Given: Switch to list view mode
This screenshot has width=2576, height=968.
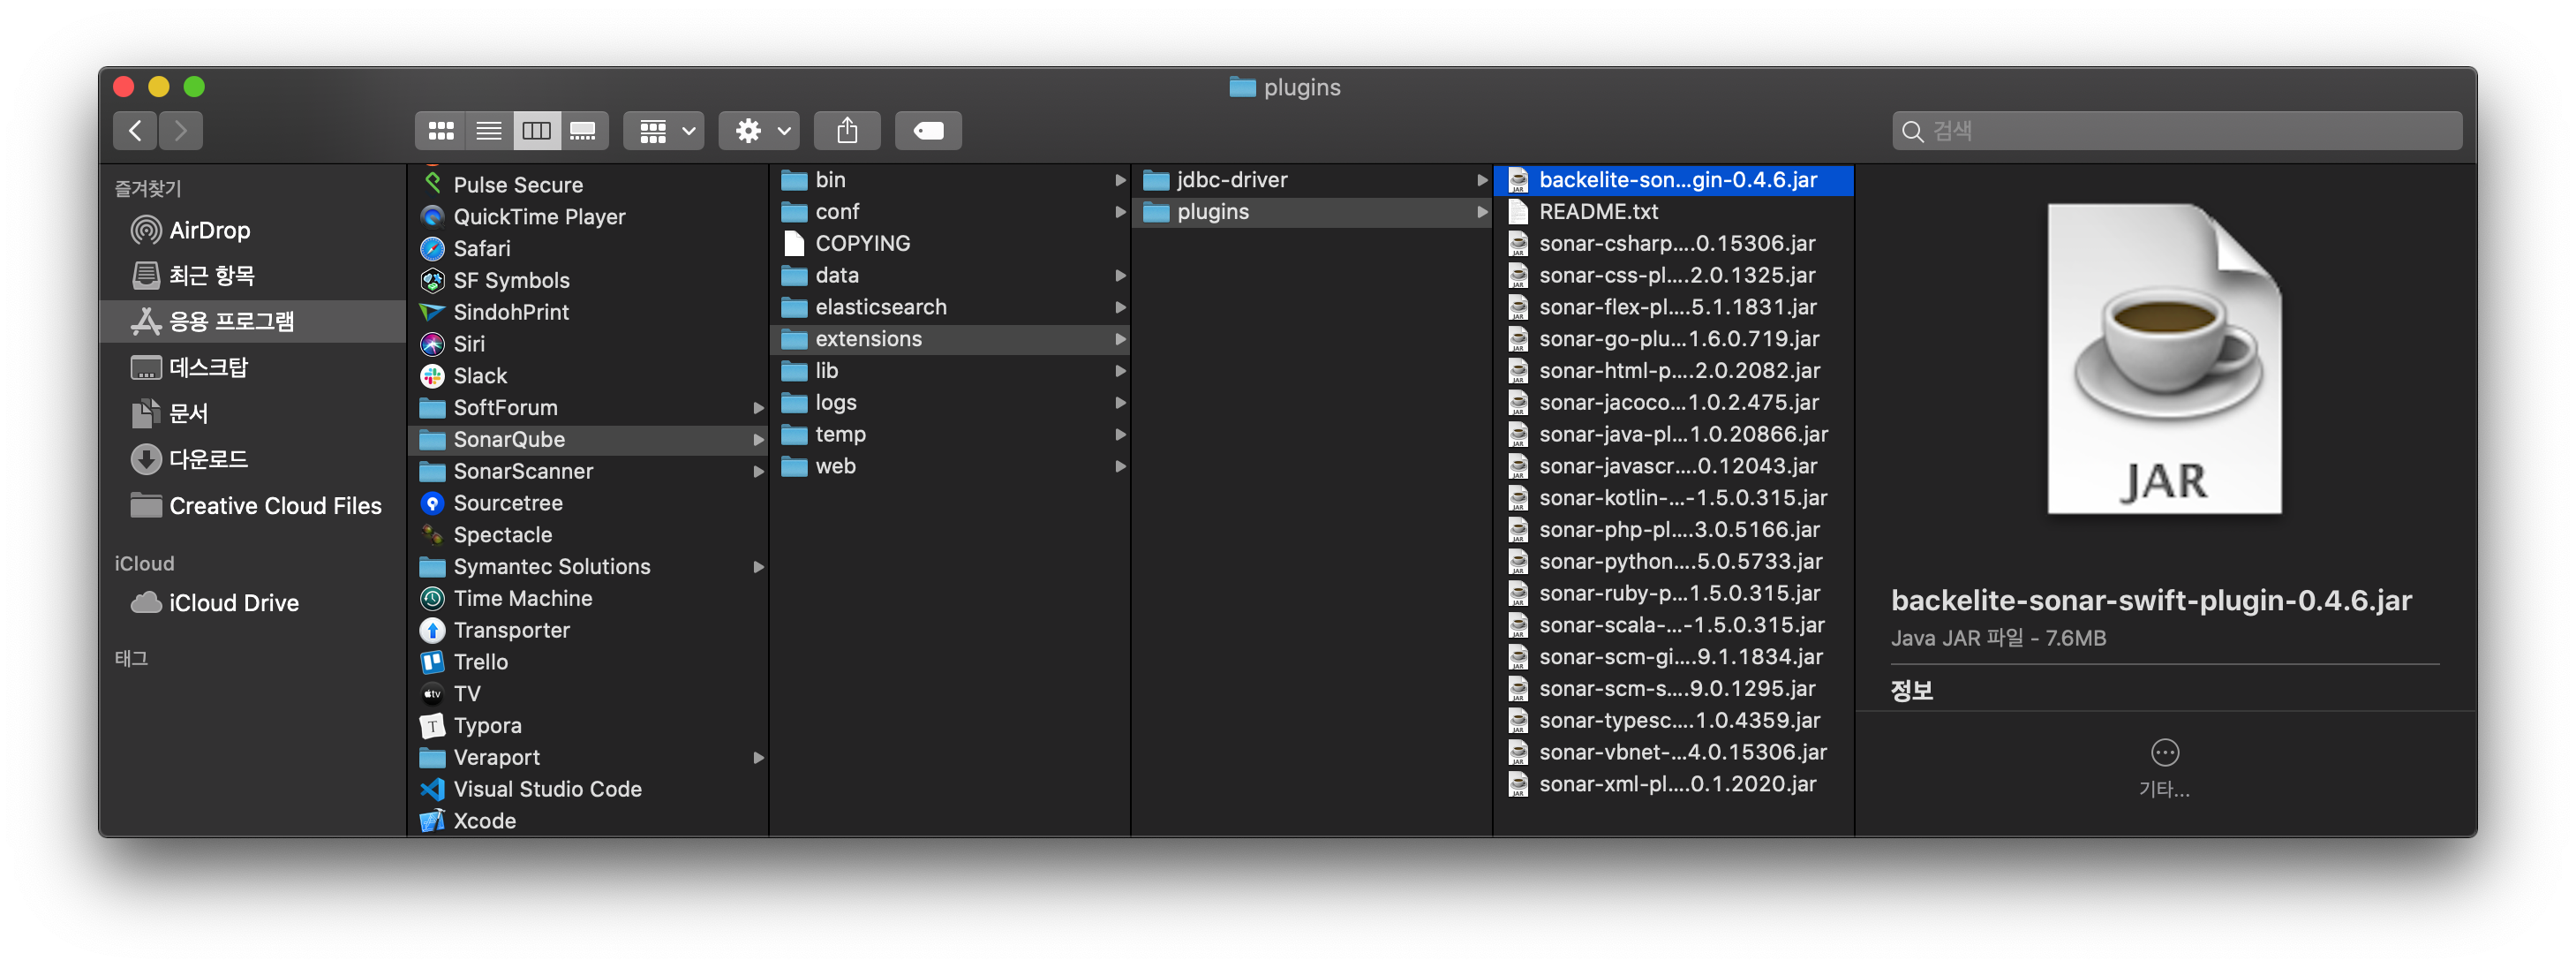Looking at the screenshot, I should [488, 131].
